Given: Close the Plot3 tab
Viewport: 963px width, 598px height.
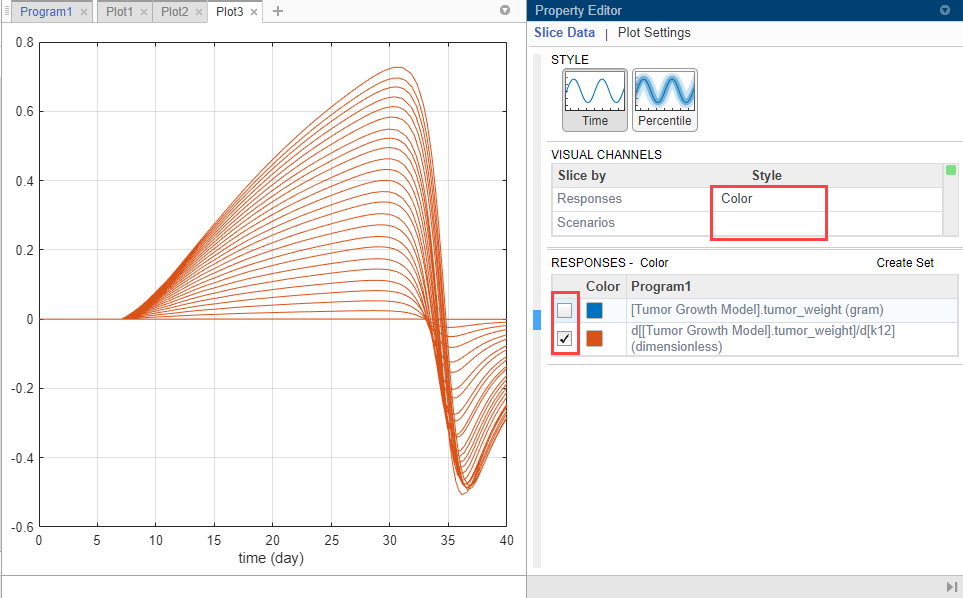Looking at the screenshot, I should pyautogui.click(x=254, y=12).
